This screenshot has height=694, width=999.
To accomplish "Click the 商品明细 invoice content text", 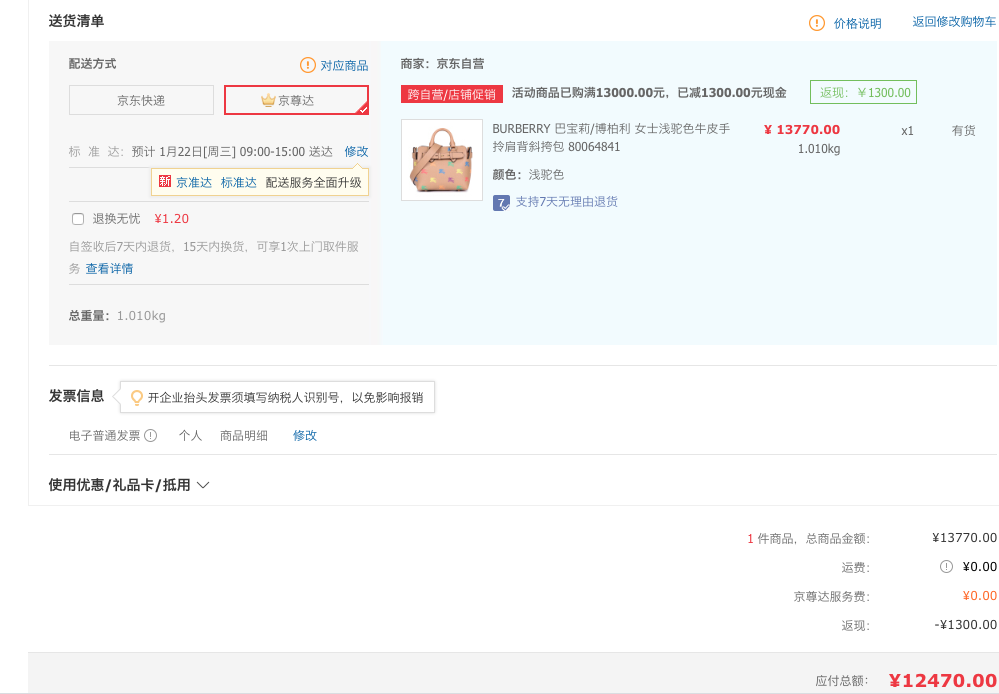I will [243, 436].
